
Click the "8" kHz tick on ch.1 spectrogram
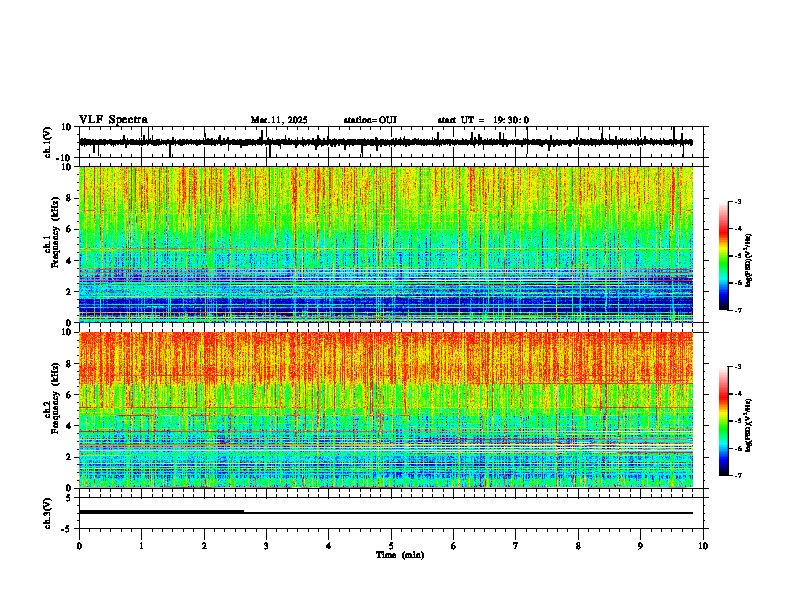[x=69, y=198]
